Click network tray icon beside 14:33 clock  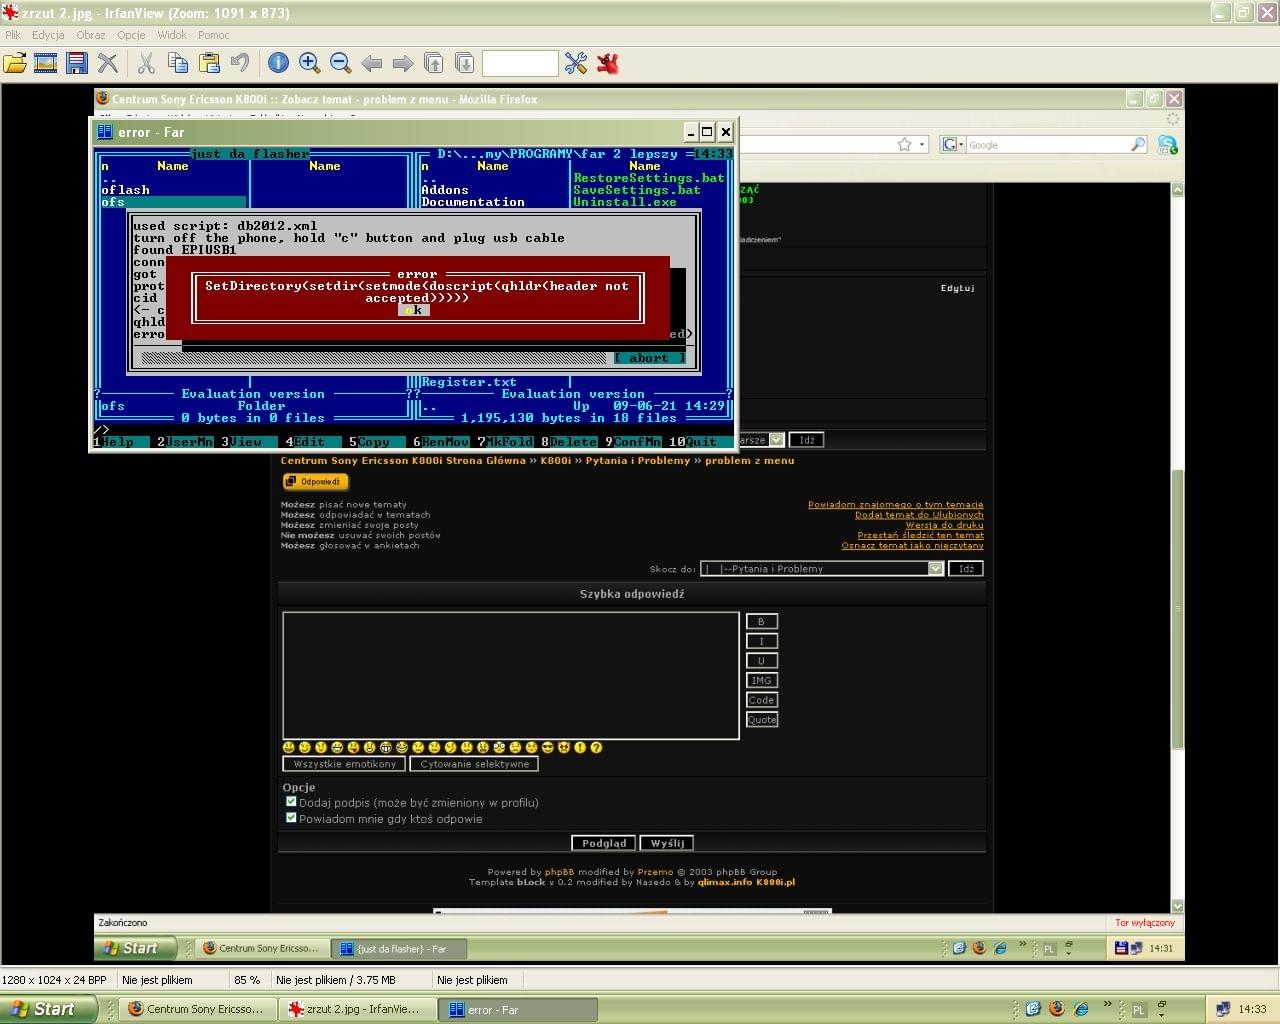coord(1223,1009)
